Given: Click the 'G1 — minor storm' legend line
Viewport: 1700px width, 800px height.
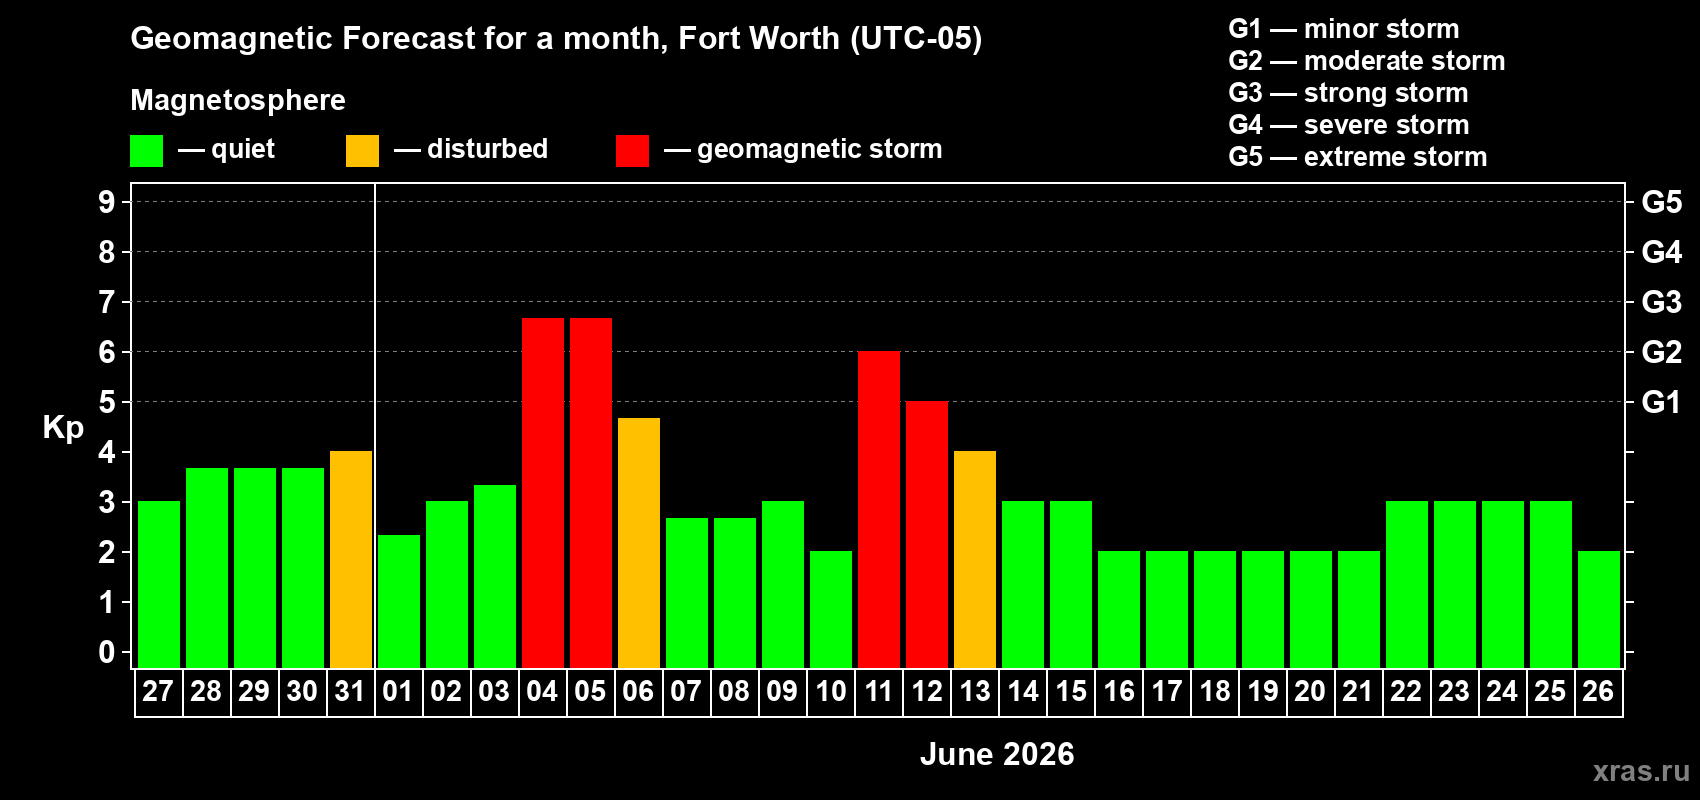Looking at the screenshot, I should pyautogui.click(x=1344, y=29).
